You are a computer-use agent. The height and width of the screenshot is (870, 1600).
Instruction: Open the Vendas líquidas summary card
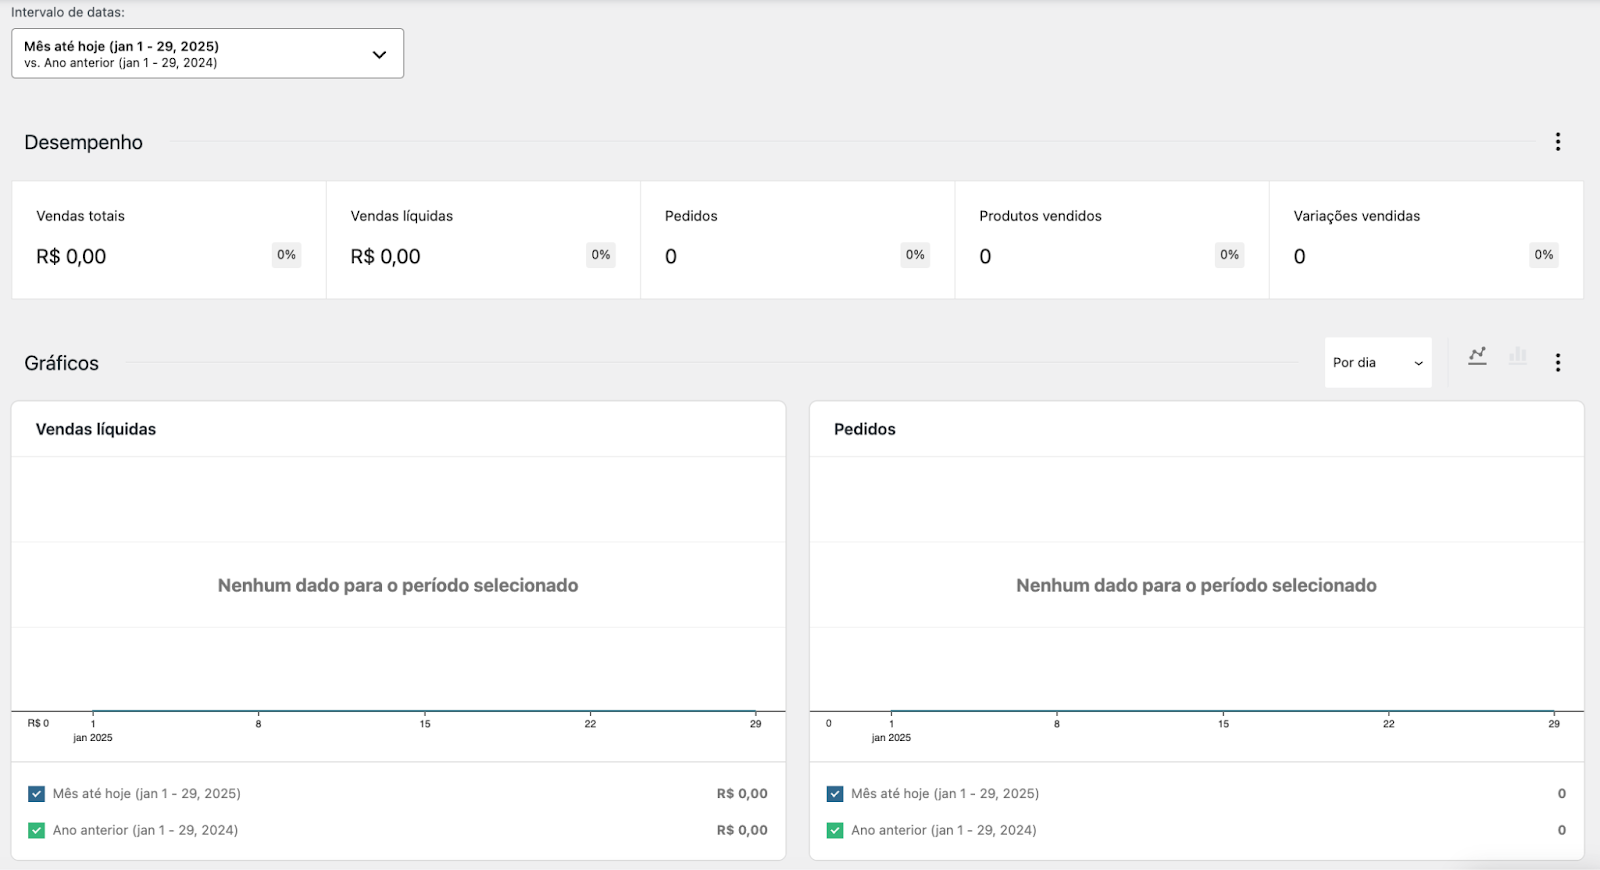pyautogui.click(x=483, y=240)
